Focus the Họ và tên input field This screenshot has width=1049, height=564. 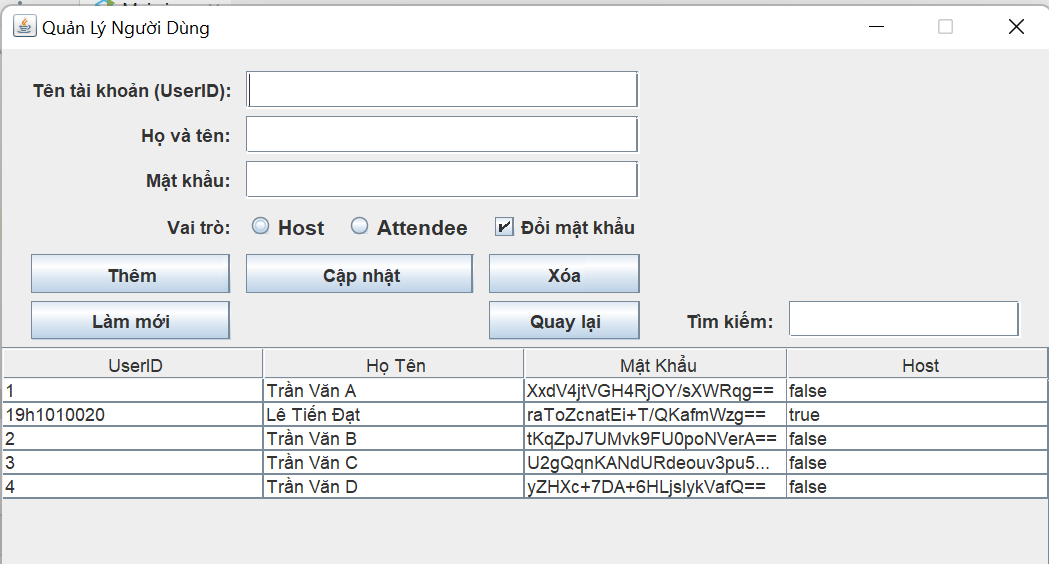click(442, 134)
